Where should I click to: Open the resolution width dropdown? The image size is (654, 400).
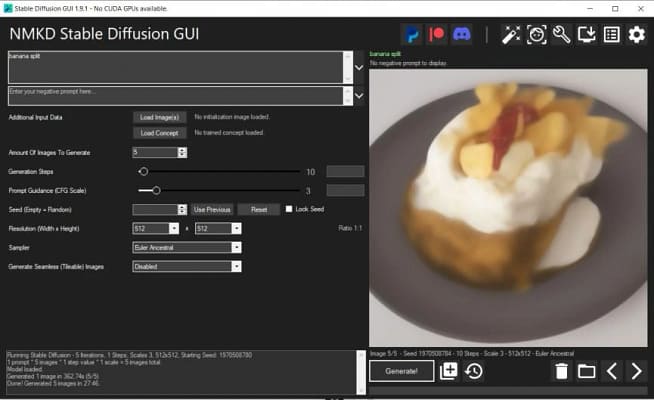coord(174,229)
